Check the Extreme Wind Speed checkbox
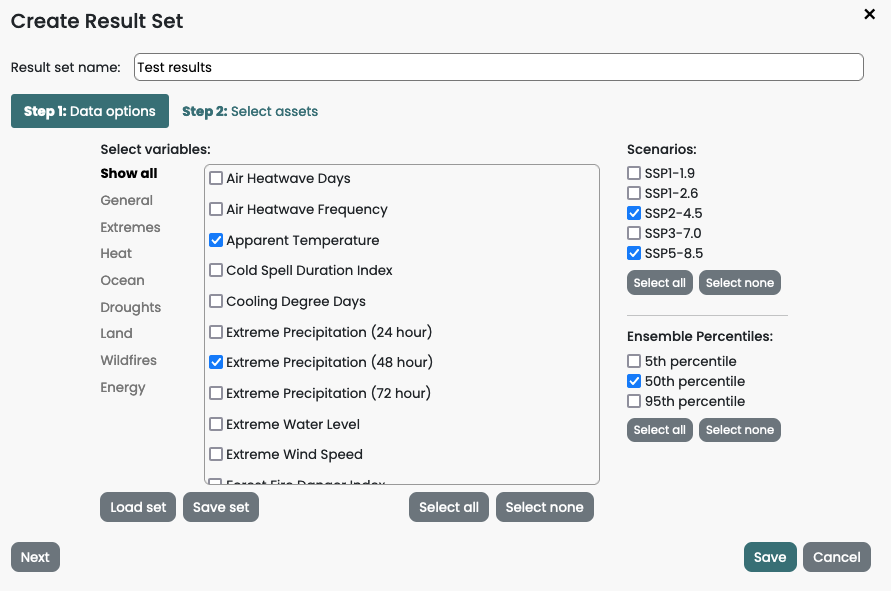The height and width of the screenshot is (591, 891). (216, 454)
